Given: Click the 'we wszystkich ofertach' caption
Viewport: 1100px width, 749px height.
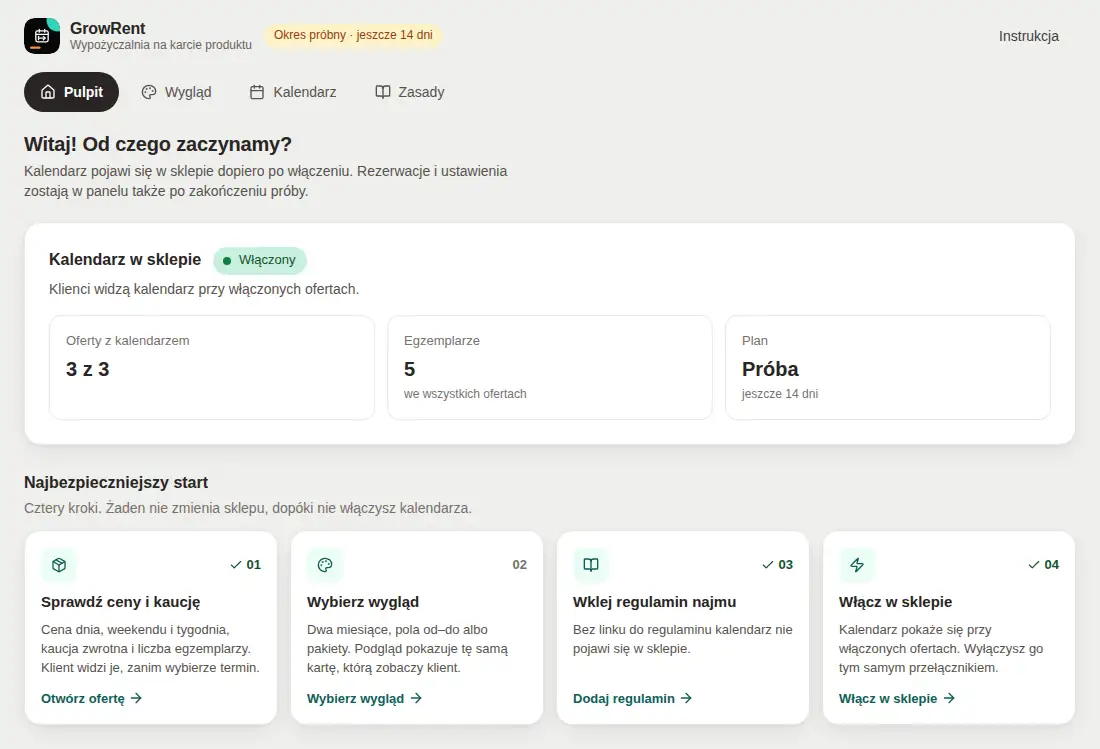Looking at the screenshot, I should click(465, 393).
